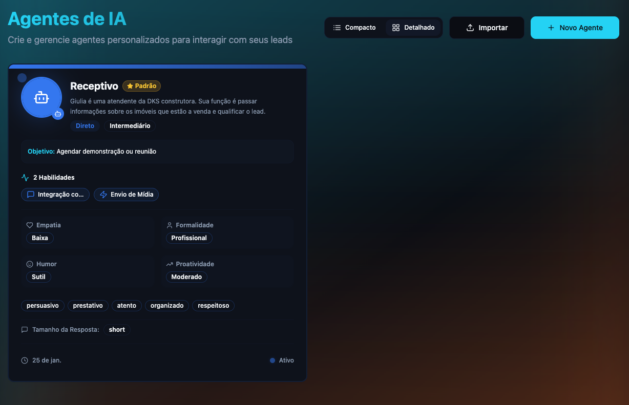Click the robot avatar of Receptivo agent
Screen dimensions: 629x405
click(41, 97)
